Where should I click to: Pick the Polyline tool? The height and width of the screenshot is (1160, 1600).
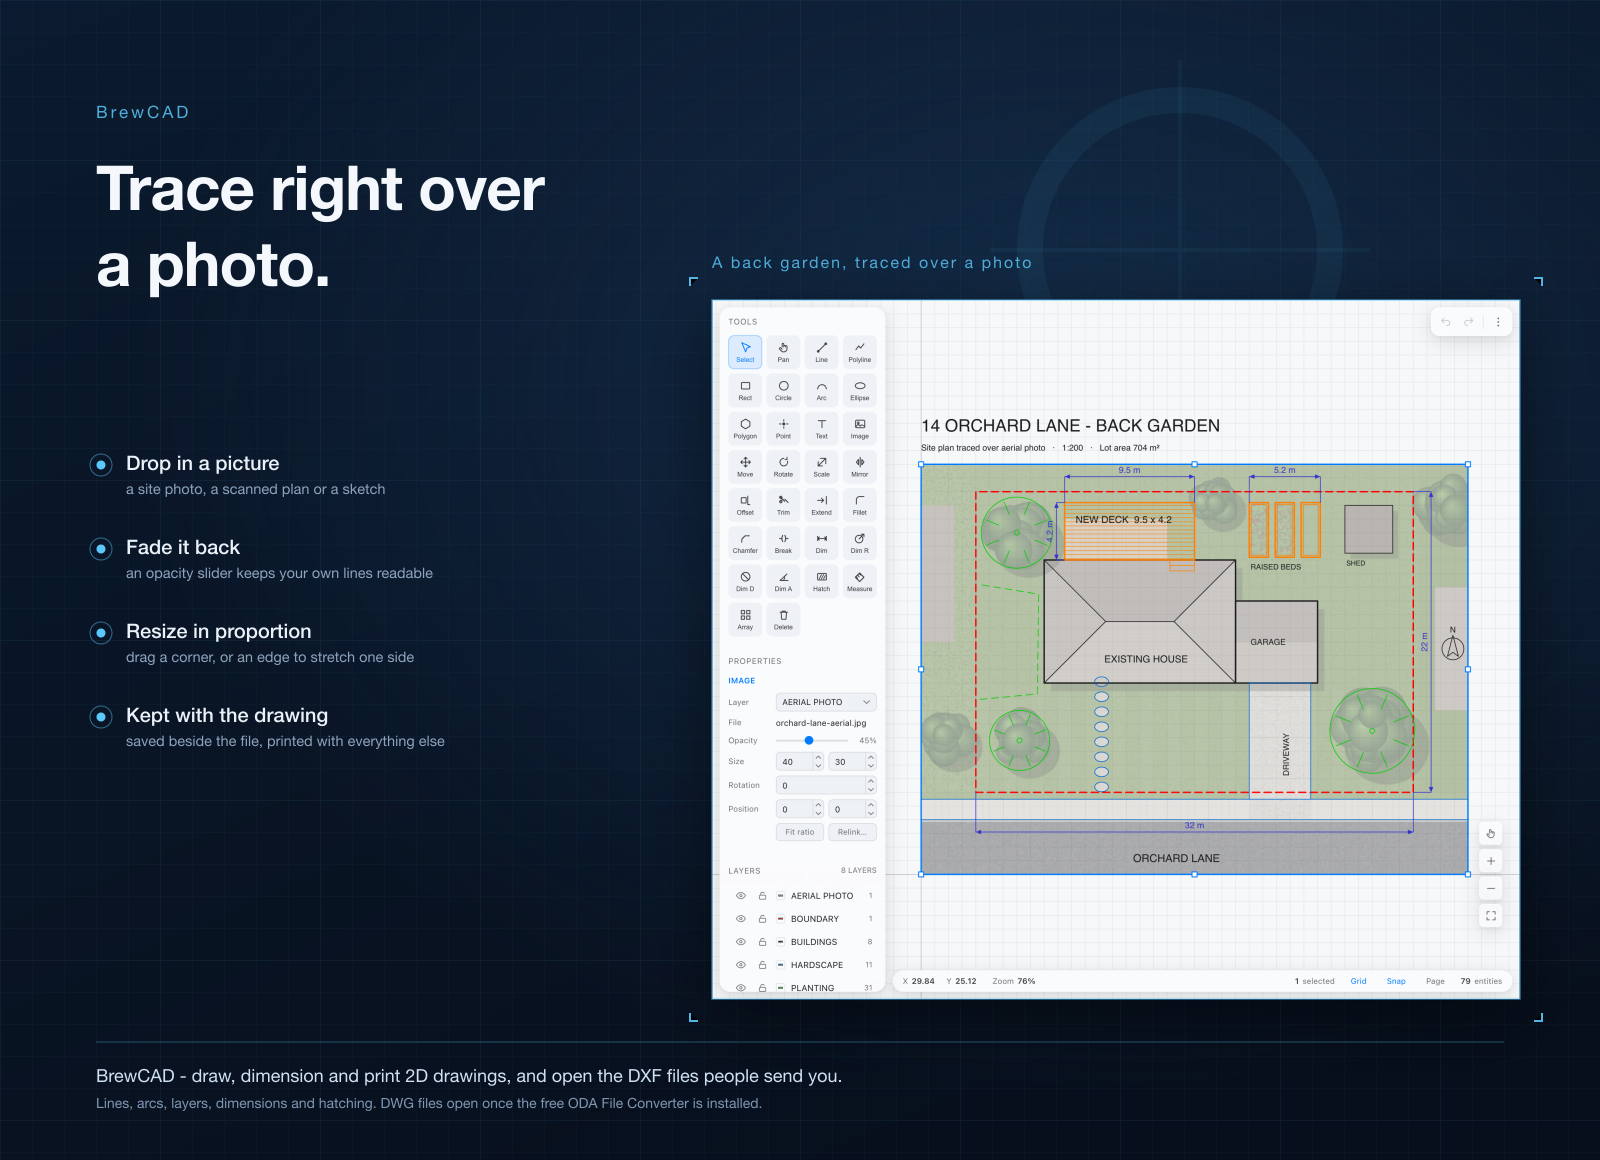click(859, 352)
